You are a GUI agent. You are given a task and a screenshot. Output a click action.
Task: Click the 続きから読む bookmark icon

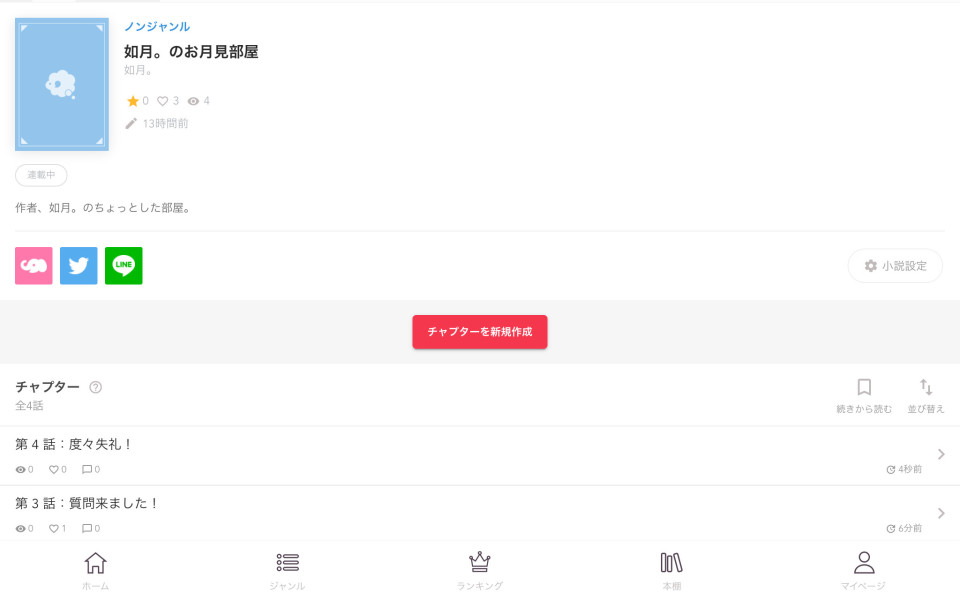(864, 387)
